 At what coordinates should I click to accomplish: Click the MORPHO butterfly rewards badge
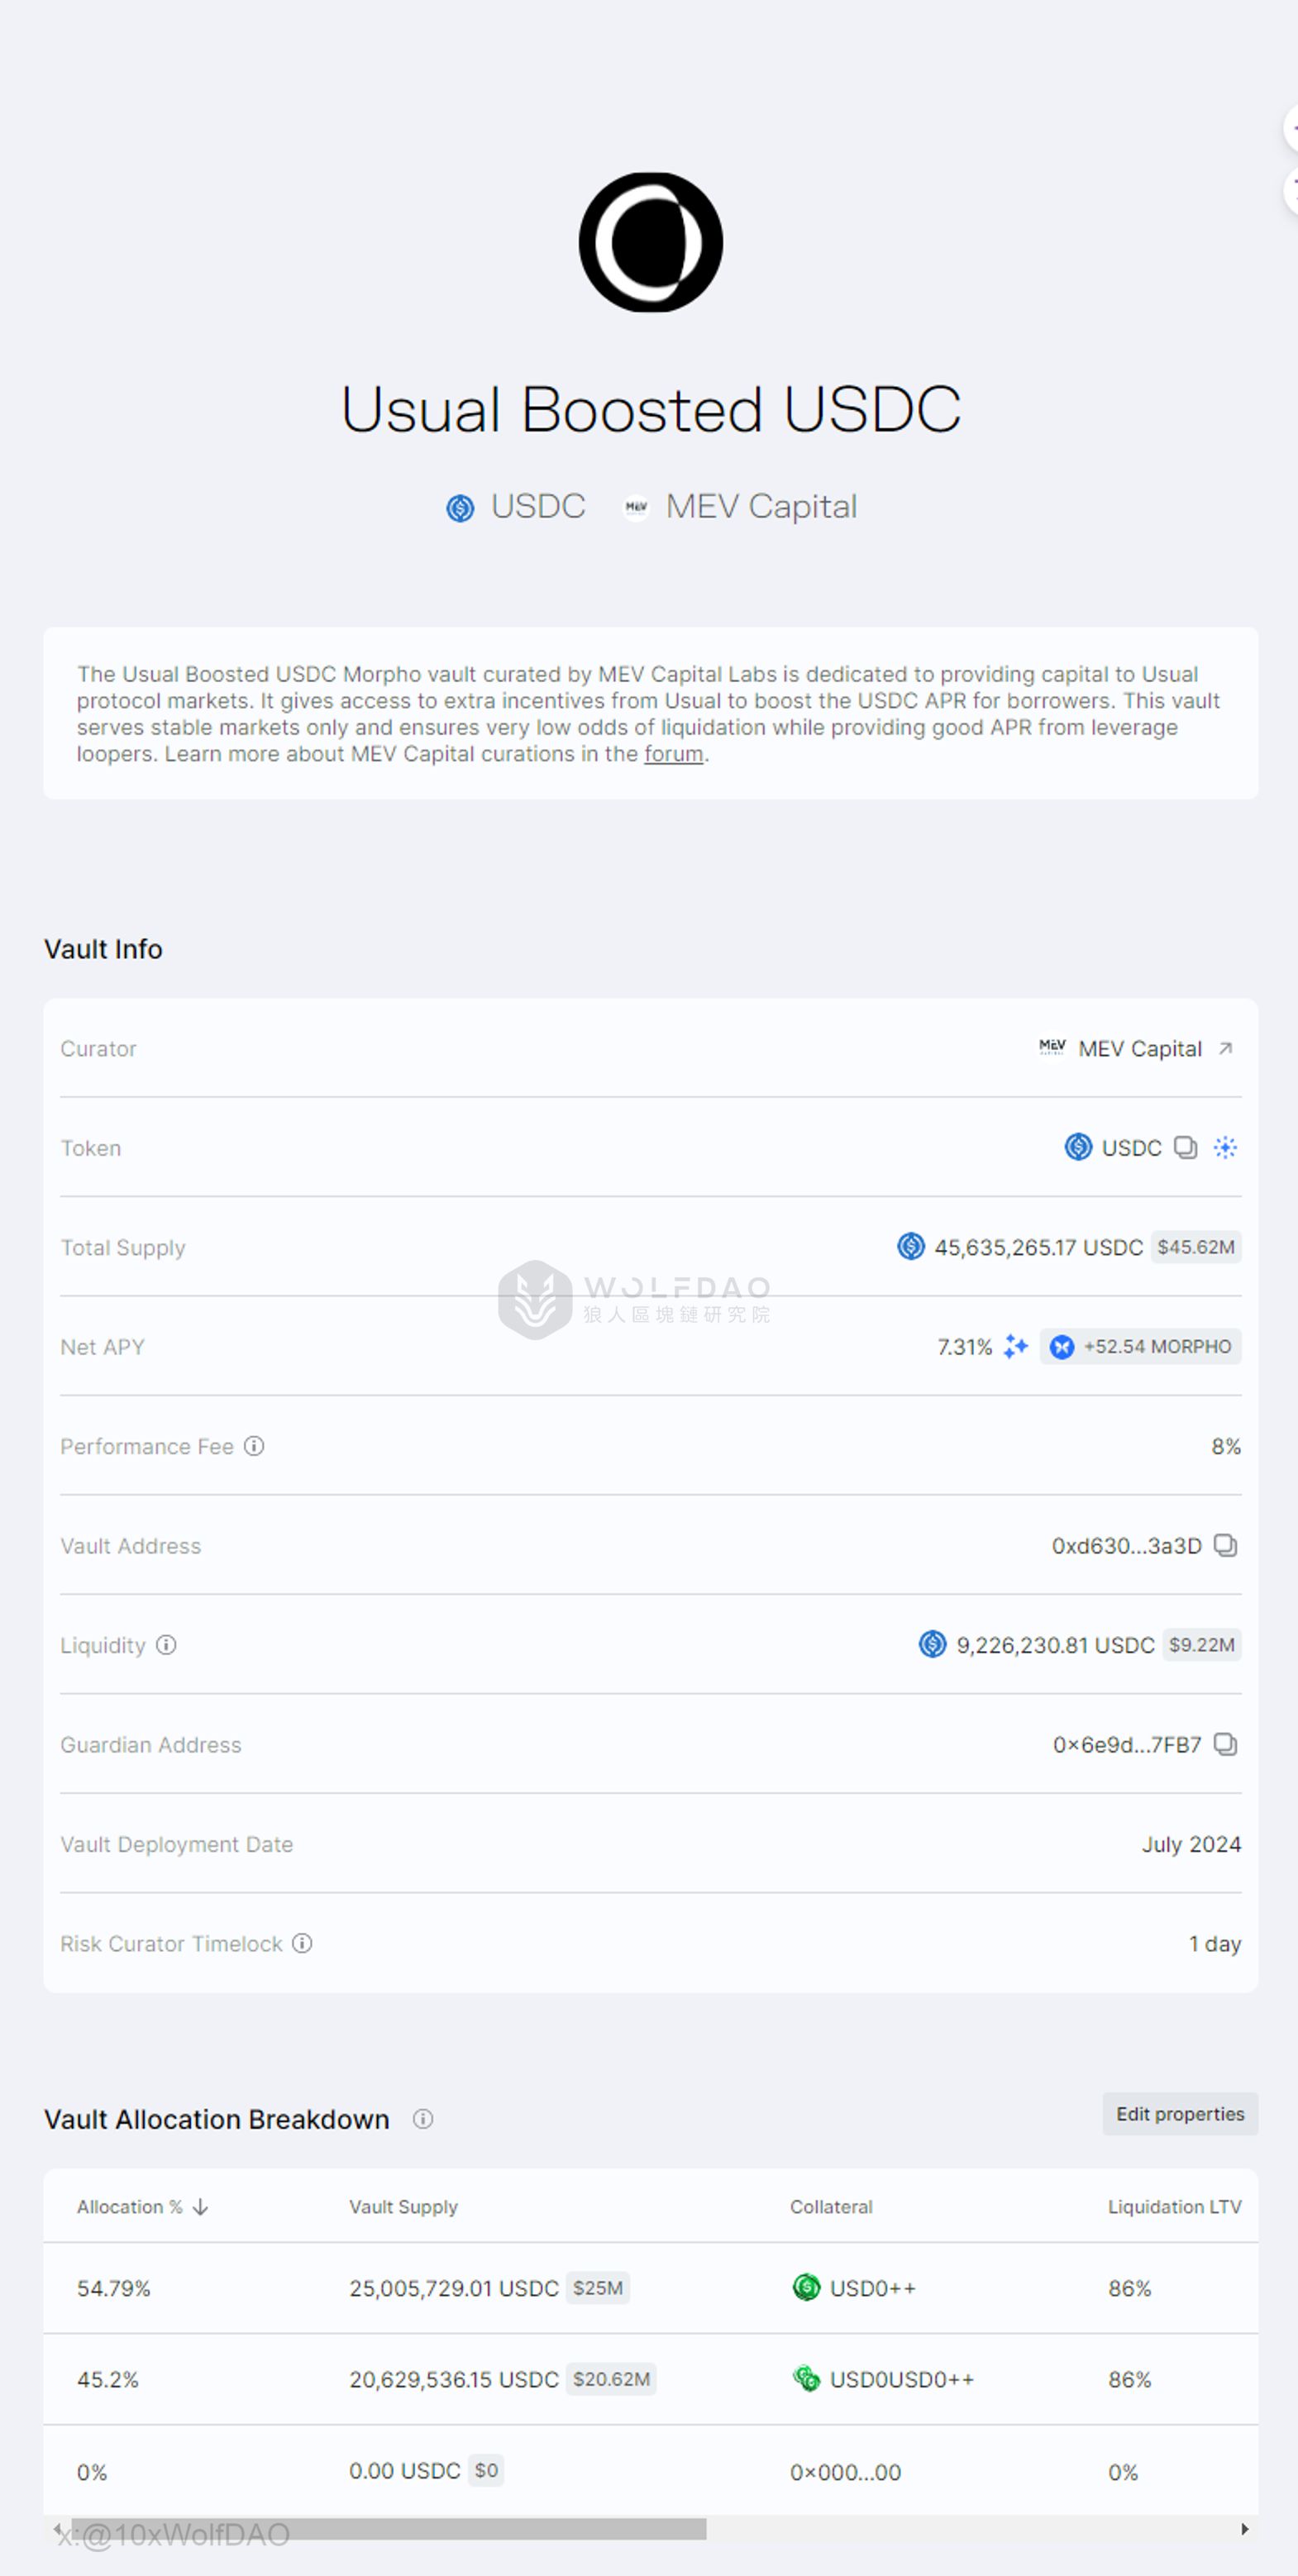(x=1140, y=1347)
